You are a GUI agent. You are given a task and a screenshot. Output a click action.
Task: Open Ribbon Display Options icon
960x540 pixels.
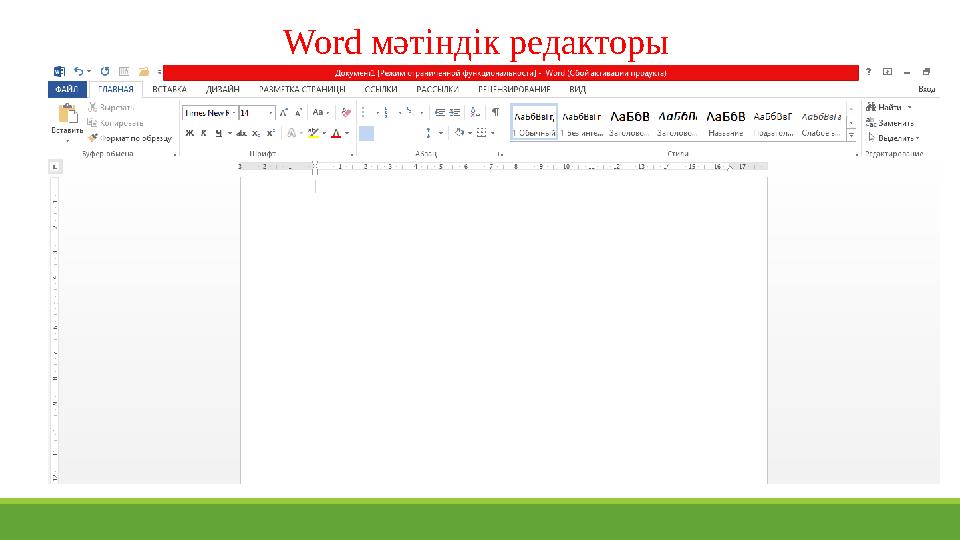[887, 72]
